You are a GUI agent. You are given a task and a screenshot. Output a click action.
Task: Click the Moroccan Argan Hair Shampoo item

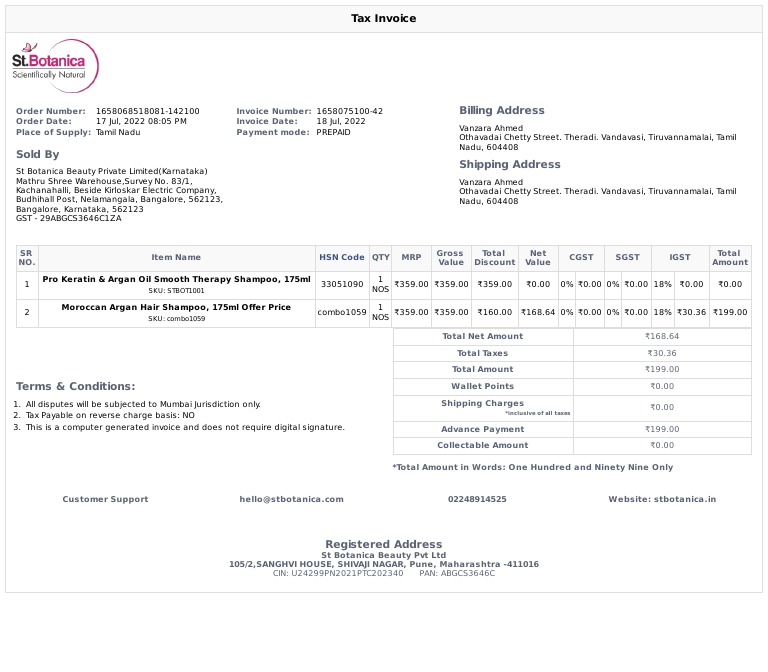pyautogui.click(x=176, y=308)
